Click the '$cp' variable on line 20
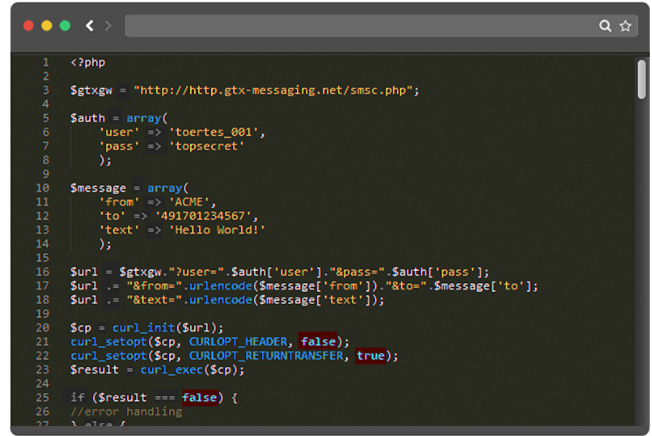 click(81, 328)
